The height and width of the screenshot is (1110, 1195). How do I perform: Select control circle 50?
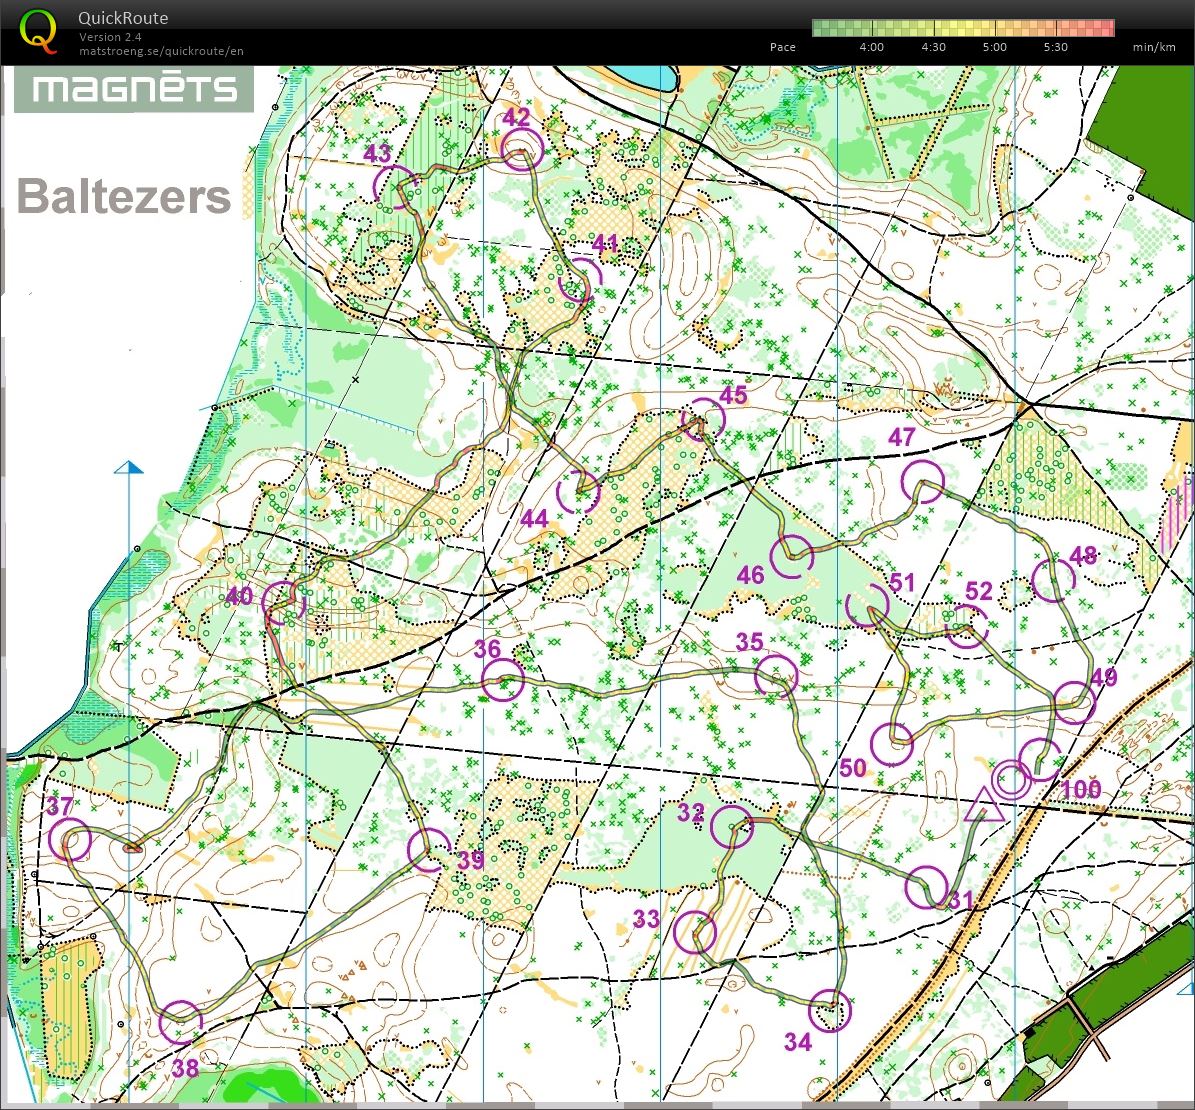click(892, 743)
